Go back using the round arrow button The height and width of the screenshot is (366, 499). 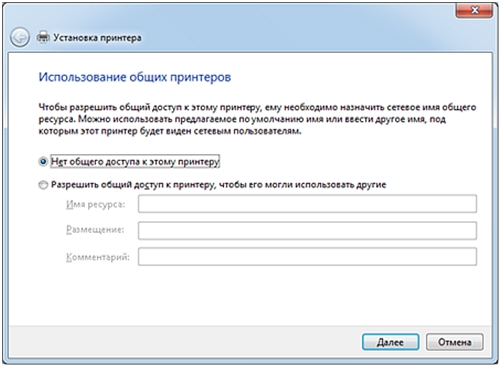click(x=20, y=37)
